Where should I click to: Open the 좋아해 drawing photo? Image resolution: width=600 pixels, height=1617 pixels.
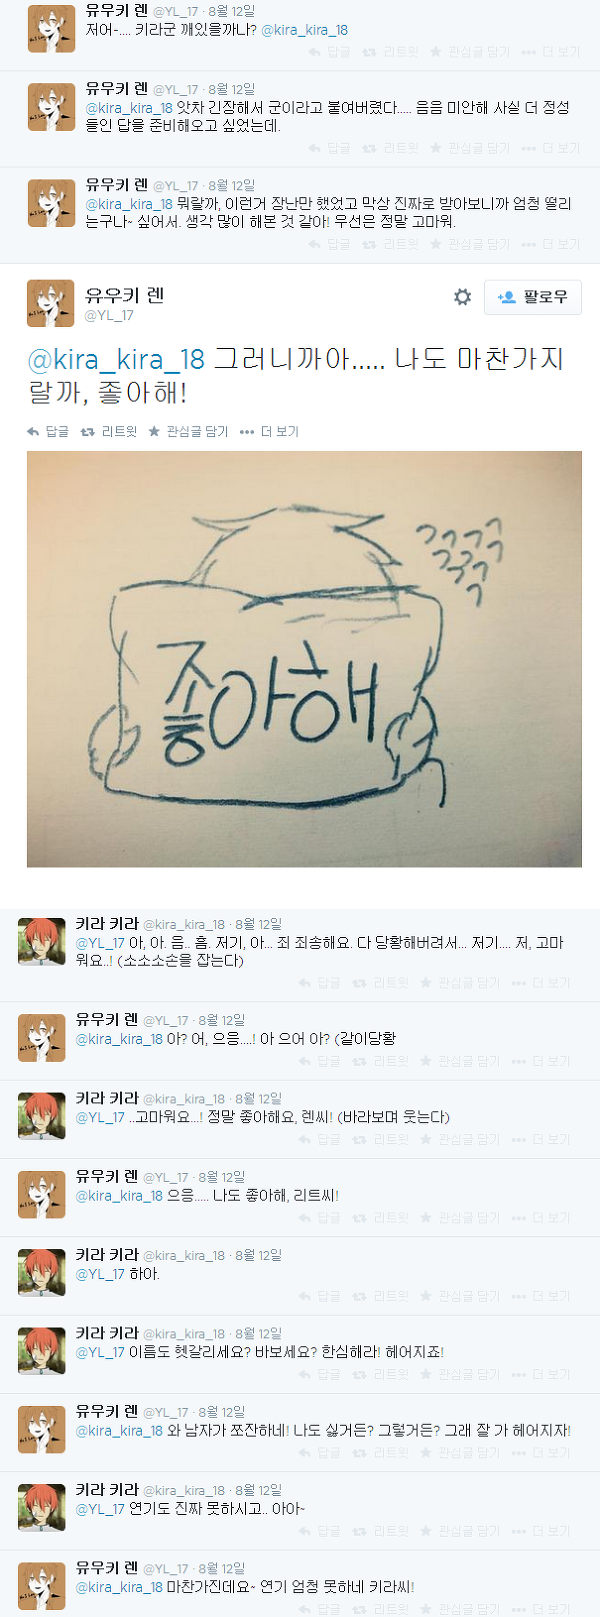click(304, 659)
